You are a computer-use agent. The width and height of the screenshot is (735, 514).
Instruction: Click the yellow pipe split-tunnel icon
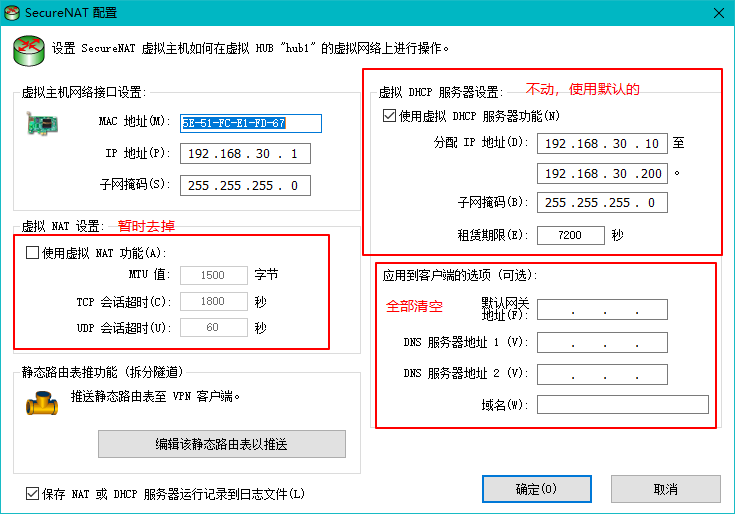tap(42, 403)
